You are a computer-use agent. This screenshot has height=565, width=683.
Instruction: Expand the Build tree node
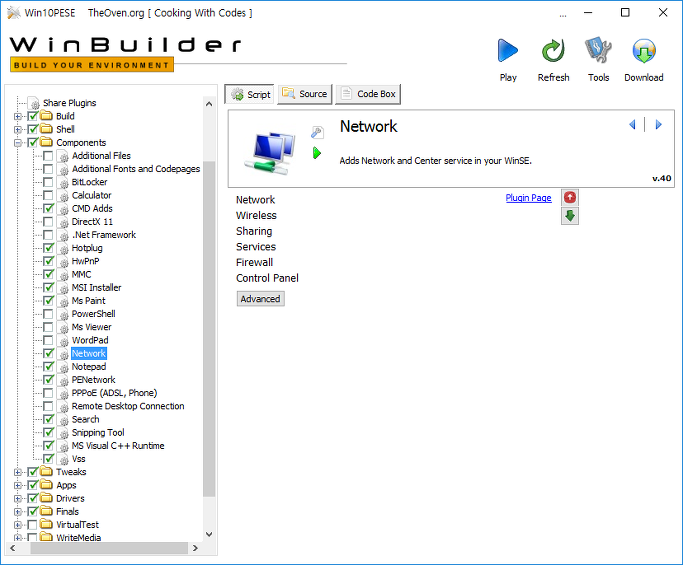coord(18,116)
